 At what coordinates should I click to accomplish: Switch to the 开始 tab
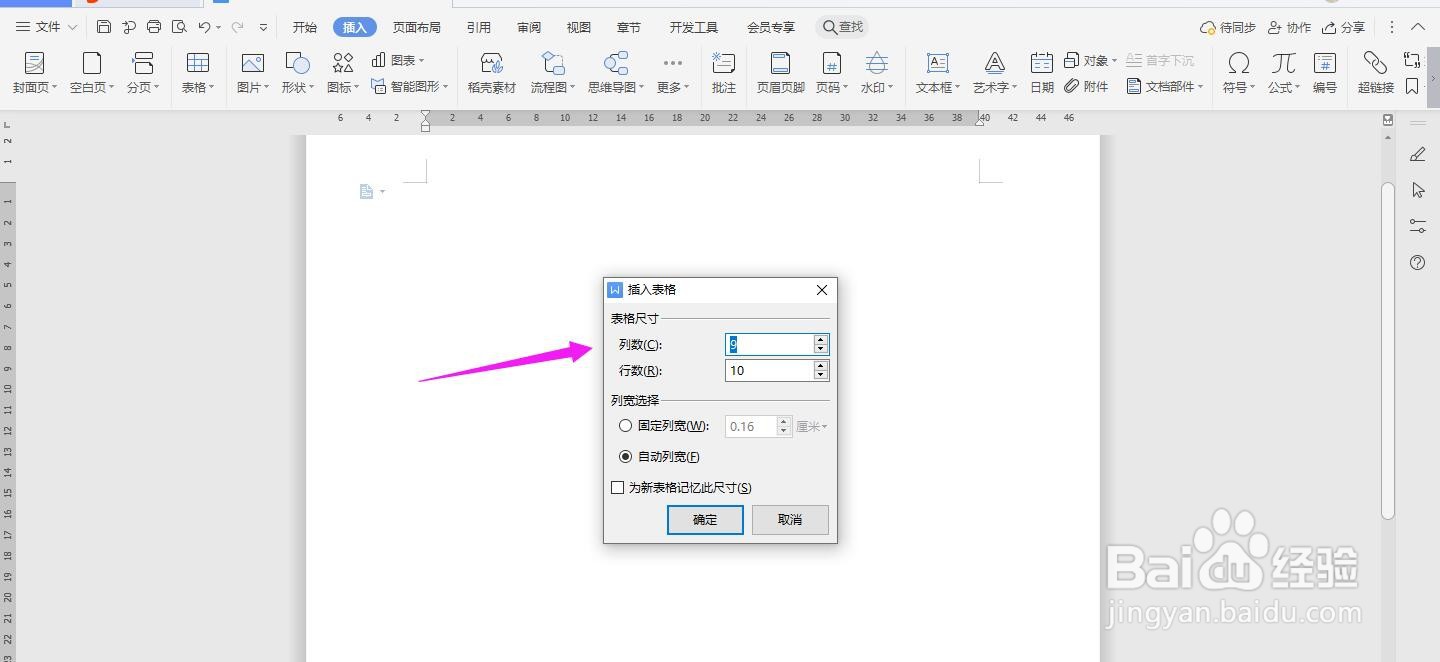305,27
